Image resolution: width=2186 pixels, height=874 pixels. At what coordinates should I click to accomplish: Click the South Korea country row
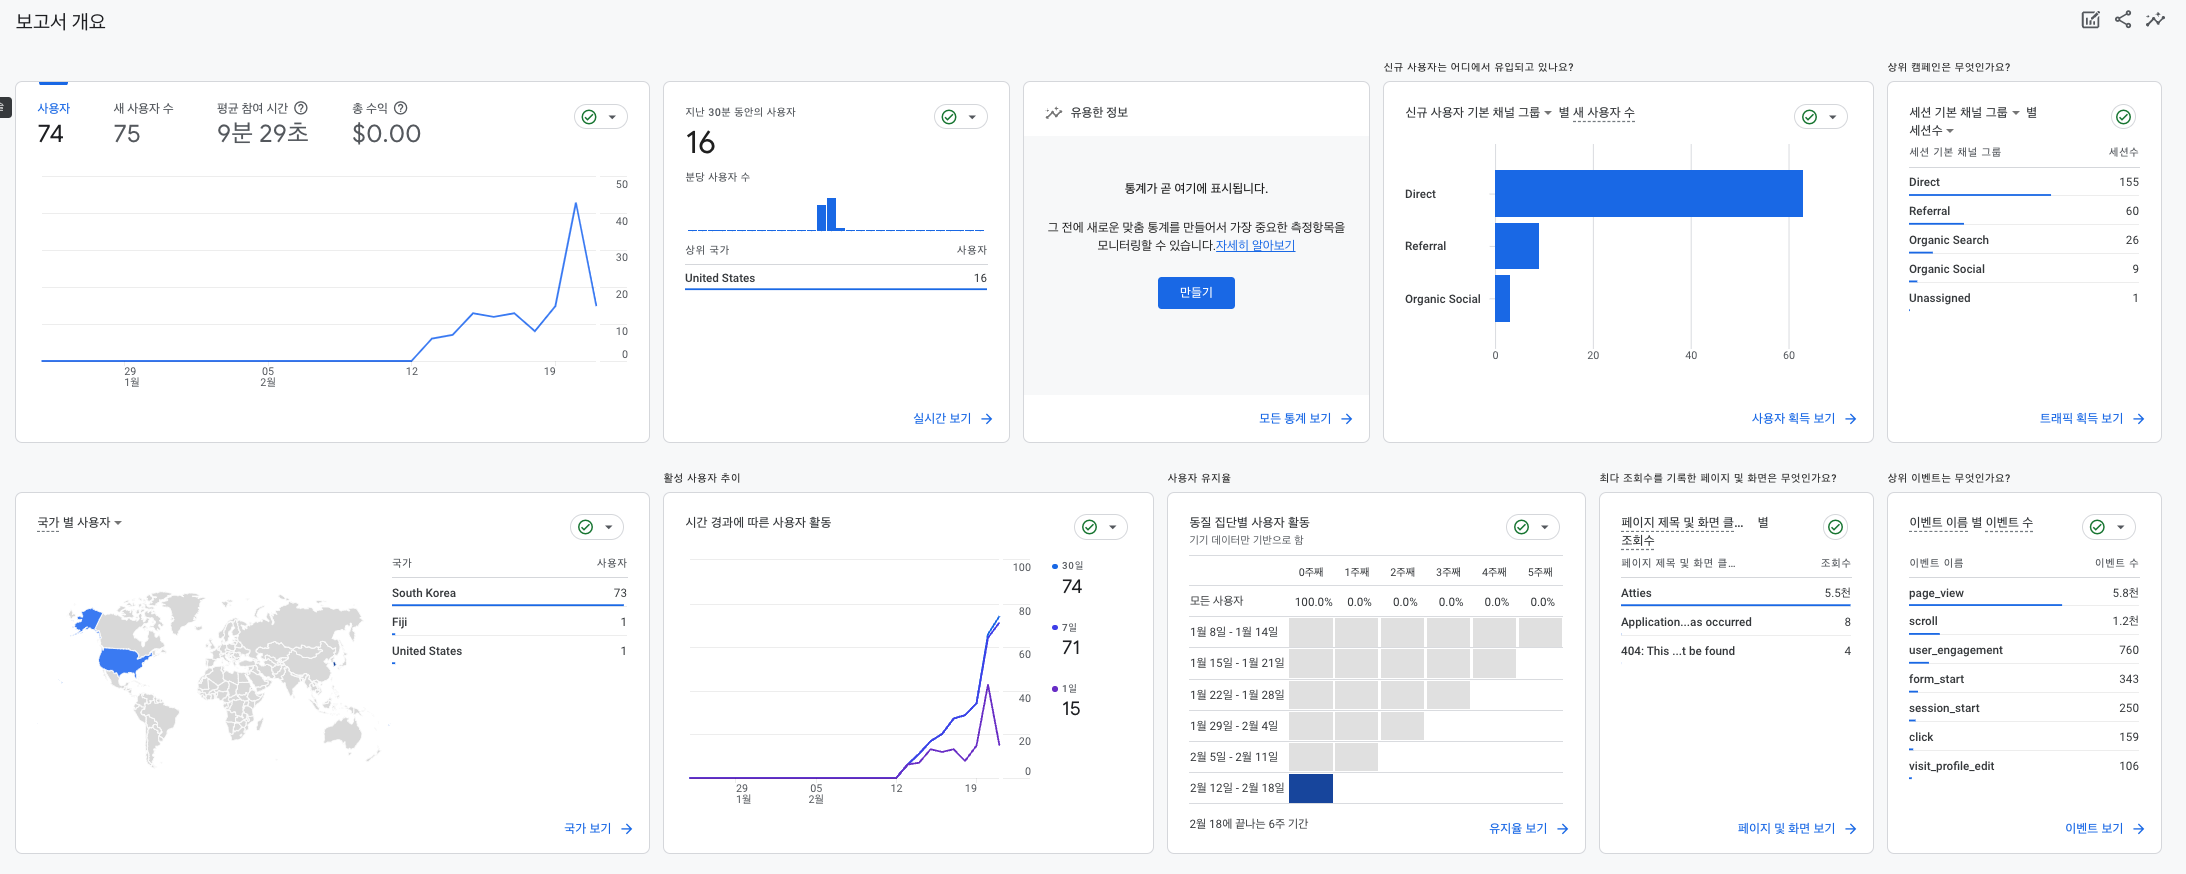(x=509, y=593)
